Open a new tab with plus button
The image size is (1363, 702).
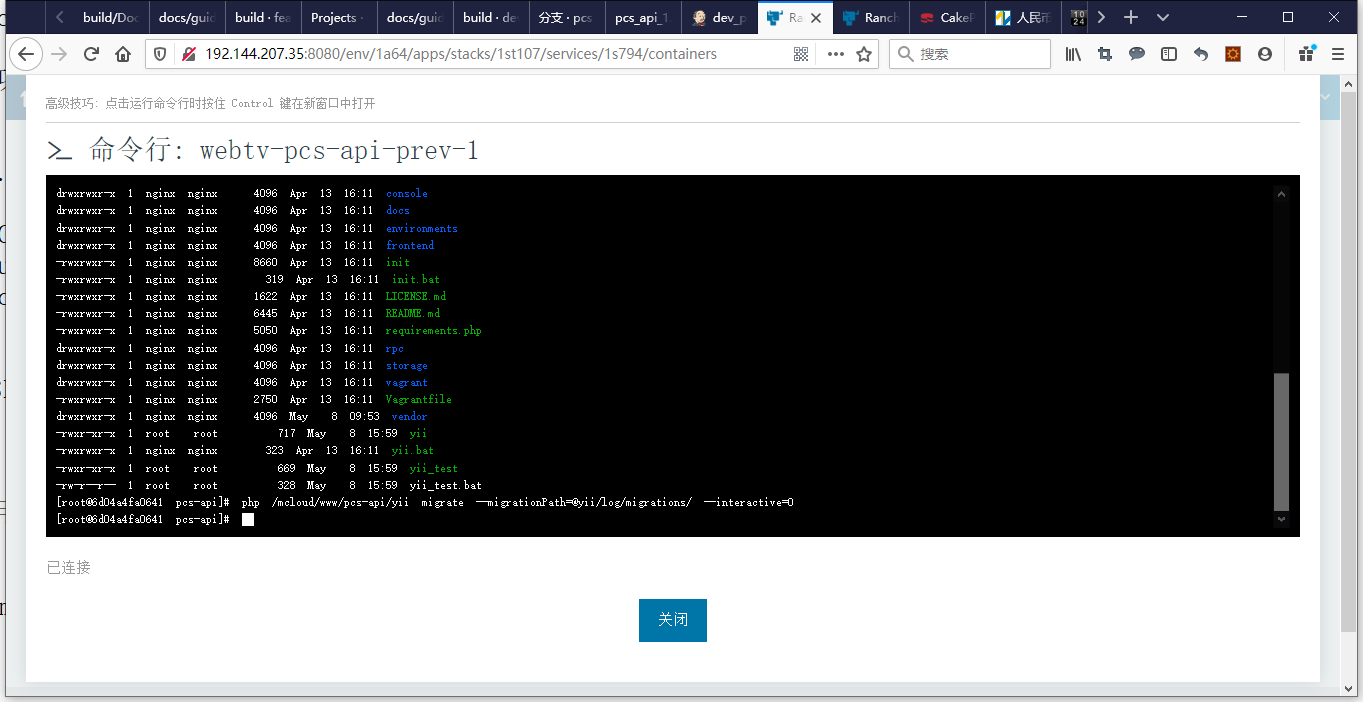click(1131, 17)
